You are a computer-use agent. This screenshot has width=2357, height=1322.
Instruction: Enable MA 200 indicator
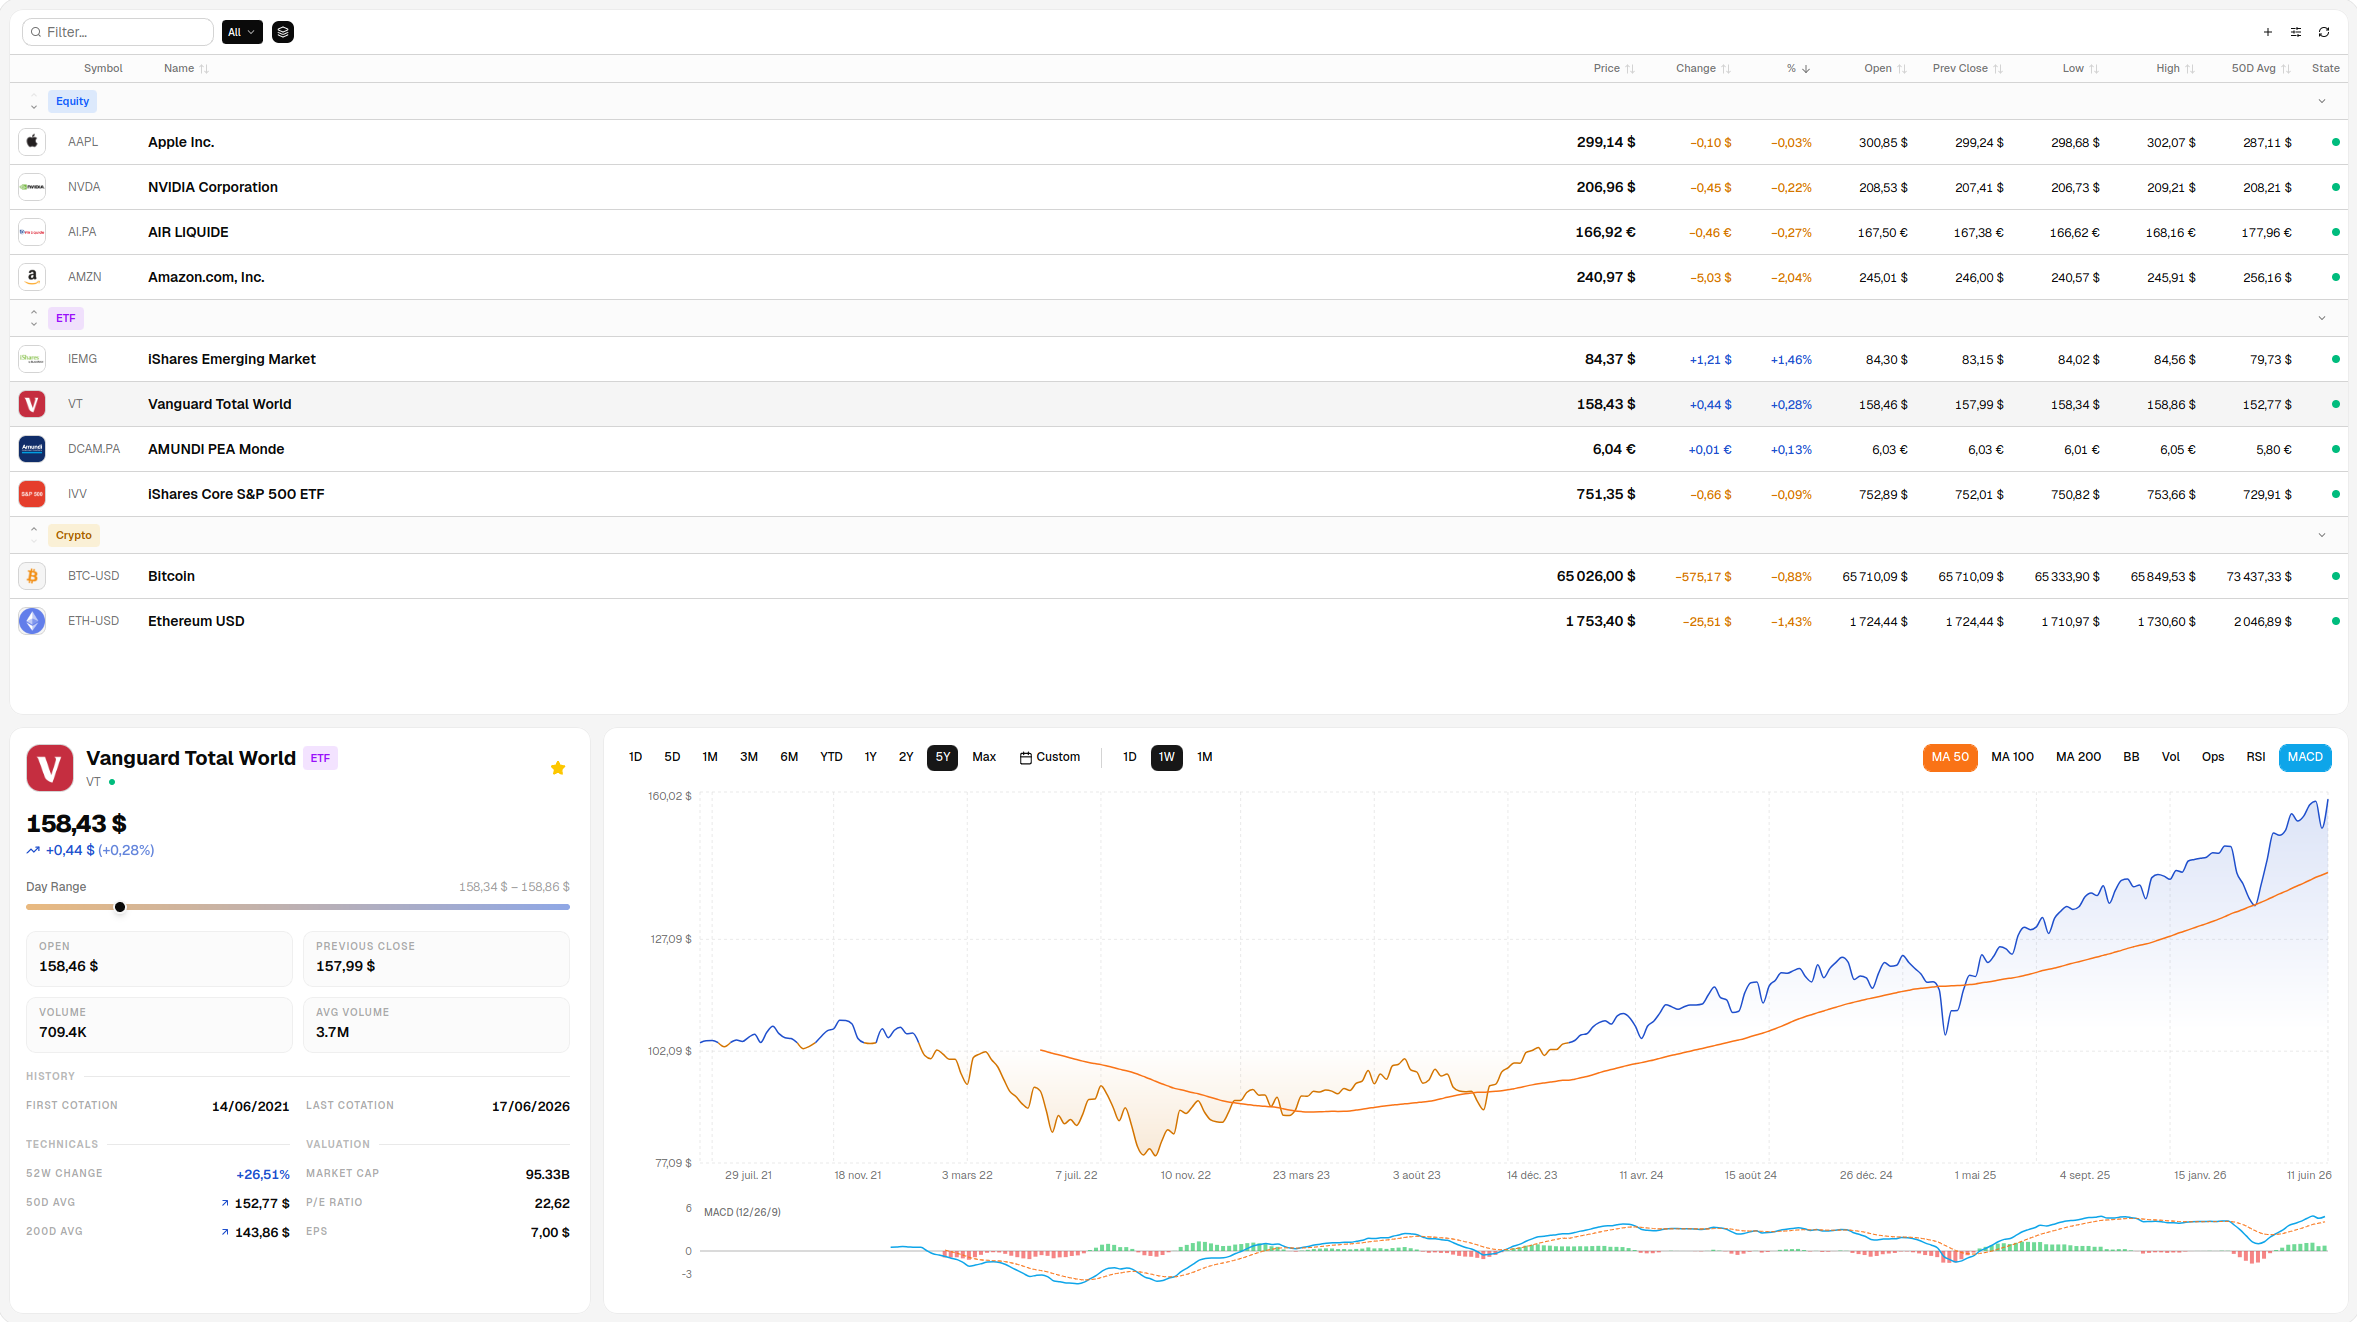click(x=2078, y=757)
